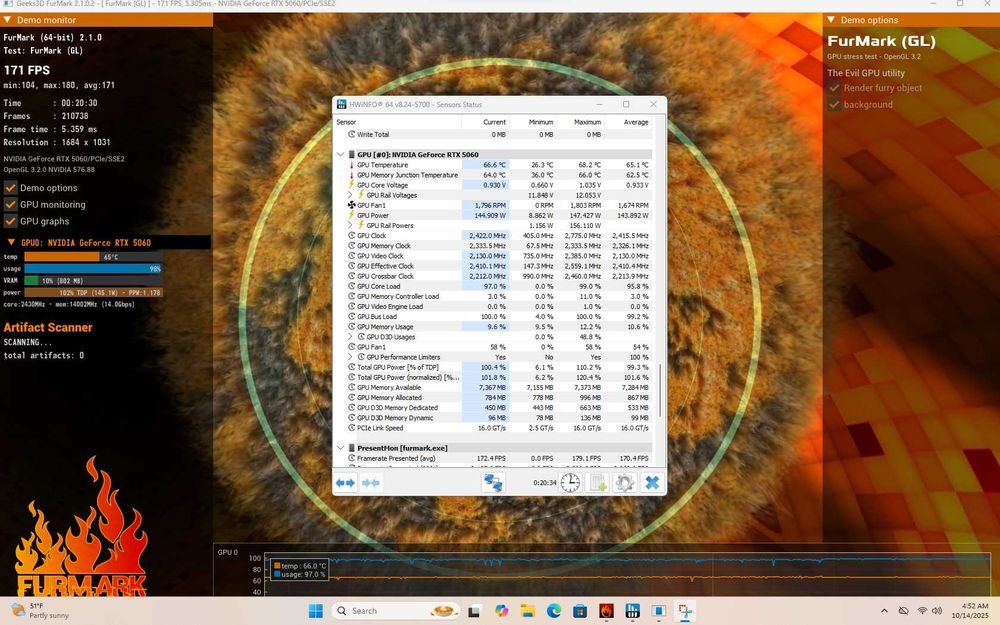Click the blue expand-columns arrows in HWiNFO toolbar
The image size is (1000, 625).
345,483
